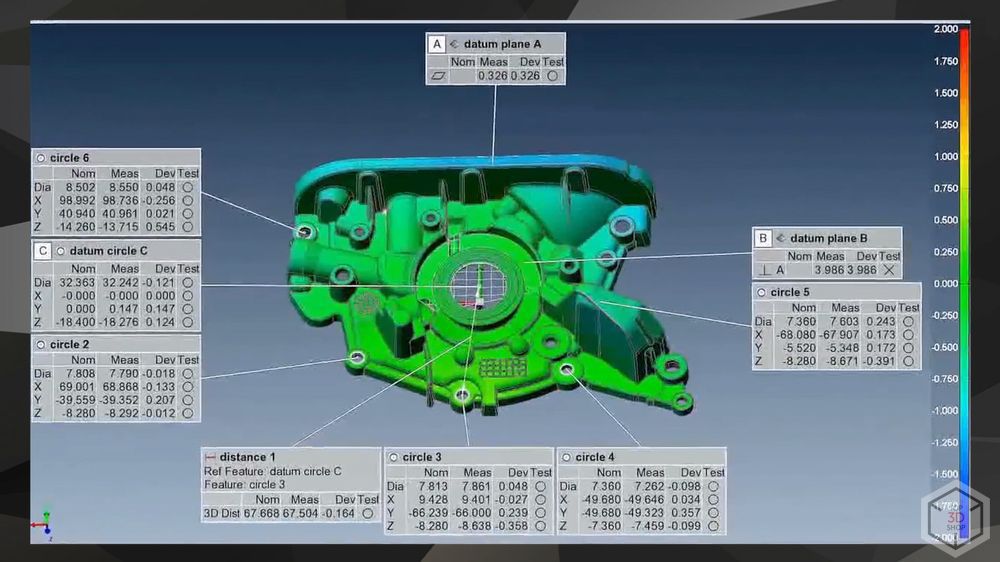1000x562 pixels.
Task: Click circle 3 X row test status circle
Action: click(540, 499)
